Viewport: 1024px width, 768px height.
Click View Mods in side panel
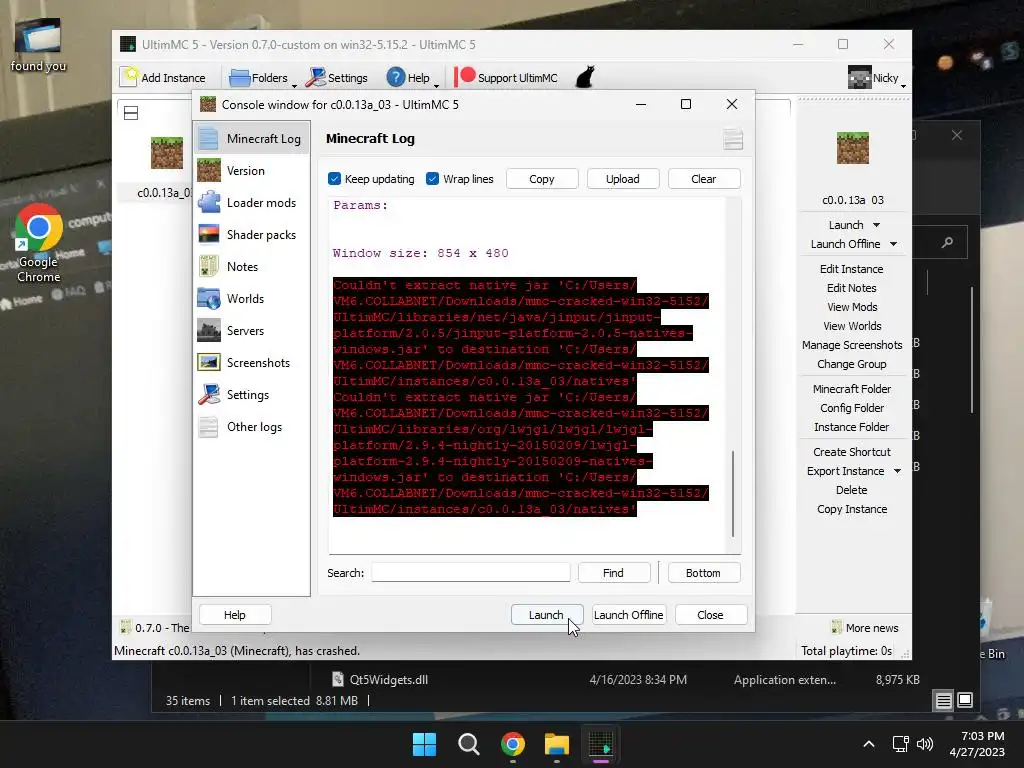tap(852, 306)
